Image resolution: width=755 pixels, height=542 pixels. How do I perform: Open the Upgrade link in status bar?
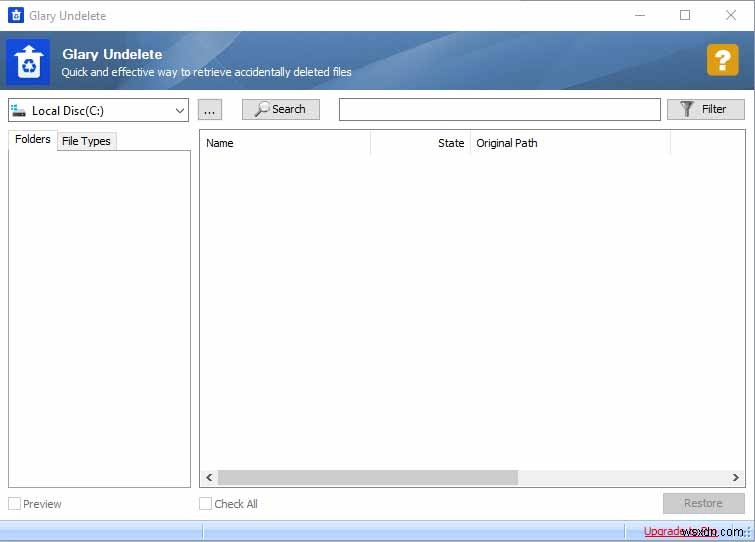[680, 531]
